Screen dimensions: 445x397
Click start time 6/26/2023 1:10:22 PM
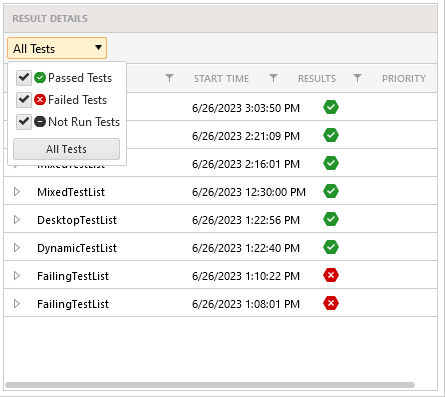coord(246,276)
